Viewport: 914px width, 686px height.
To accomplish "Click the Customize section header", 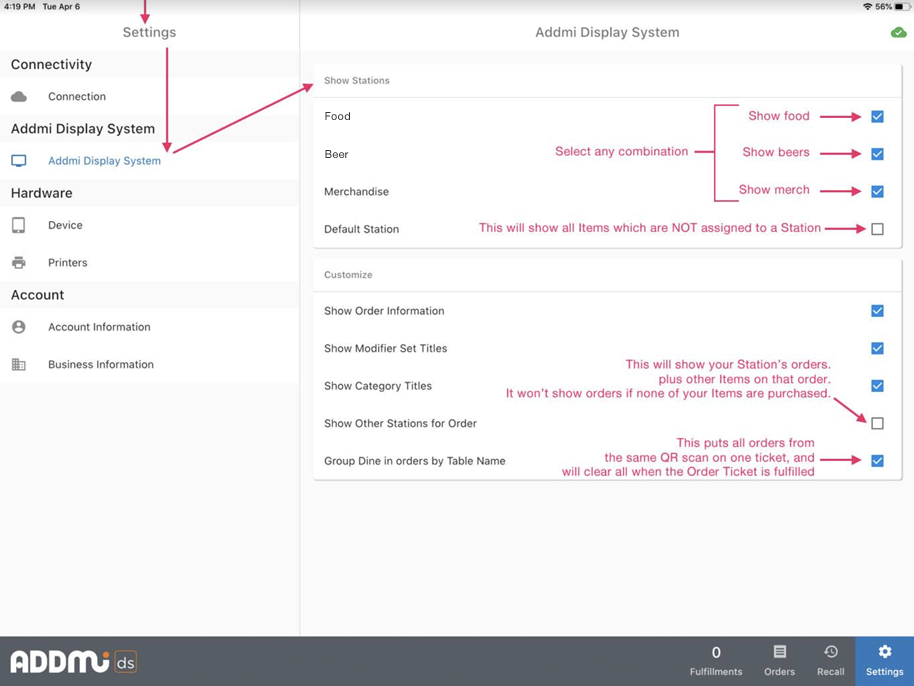I will coord(348,275).
